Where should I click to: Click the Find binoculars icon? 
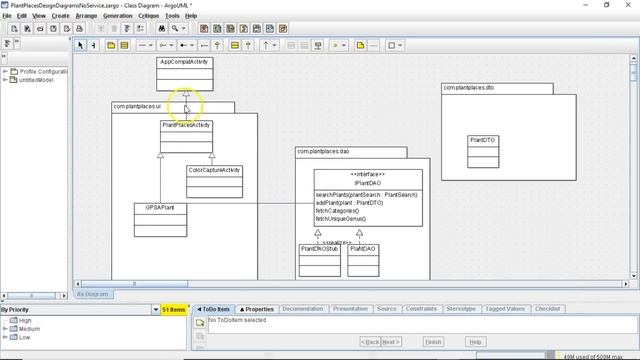pyautogui.click(x=162, y=29)
